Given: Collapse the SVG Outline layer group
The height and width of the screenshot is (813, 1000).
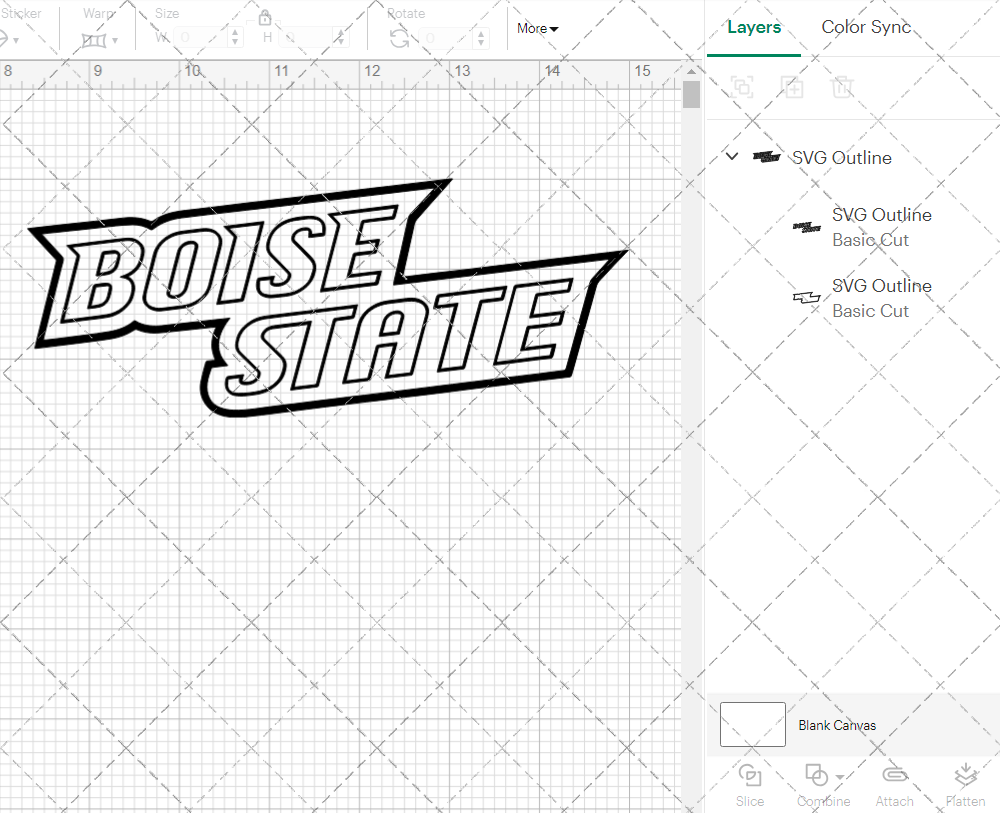Looking at the screenshot, I should 731,157.
